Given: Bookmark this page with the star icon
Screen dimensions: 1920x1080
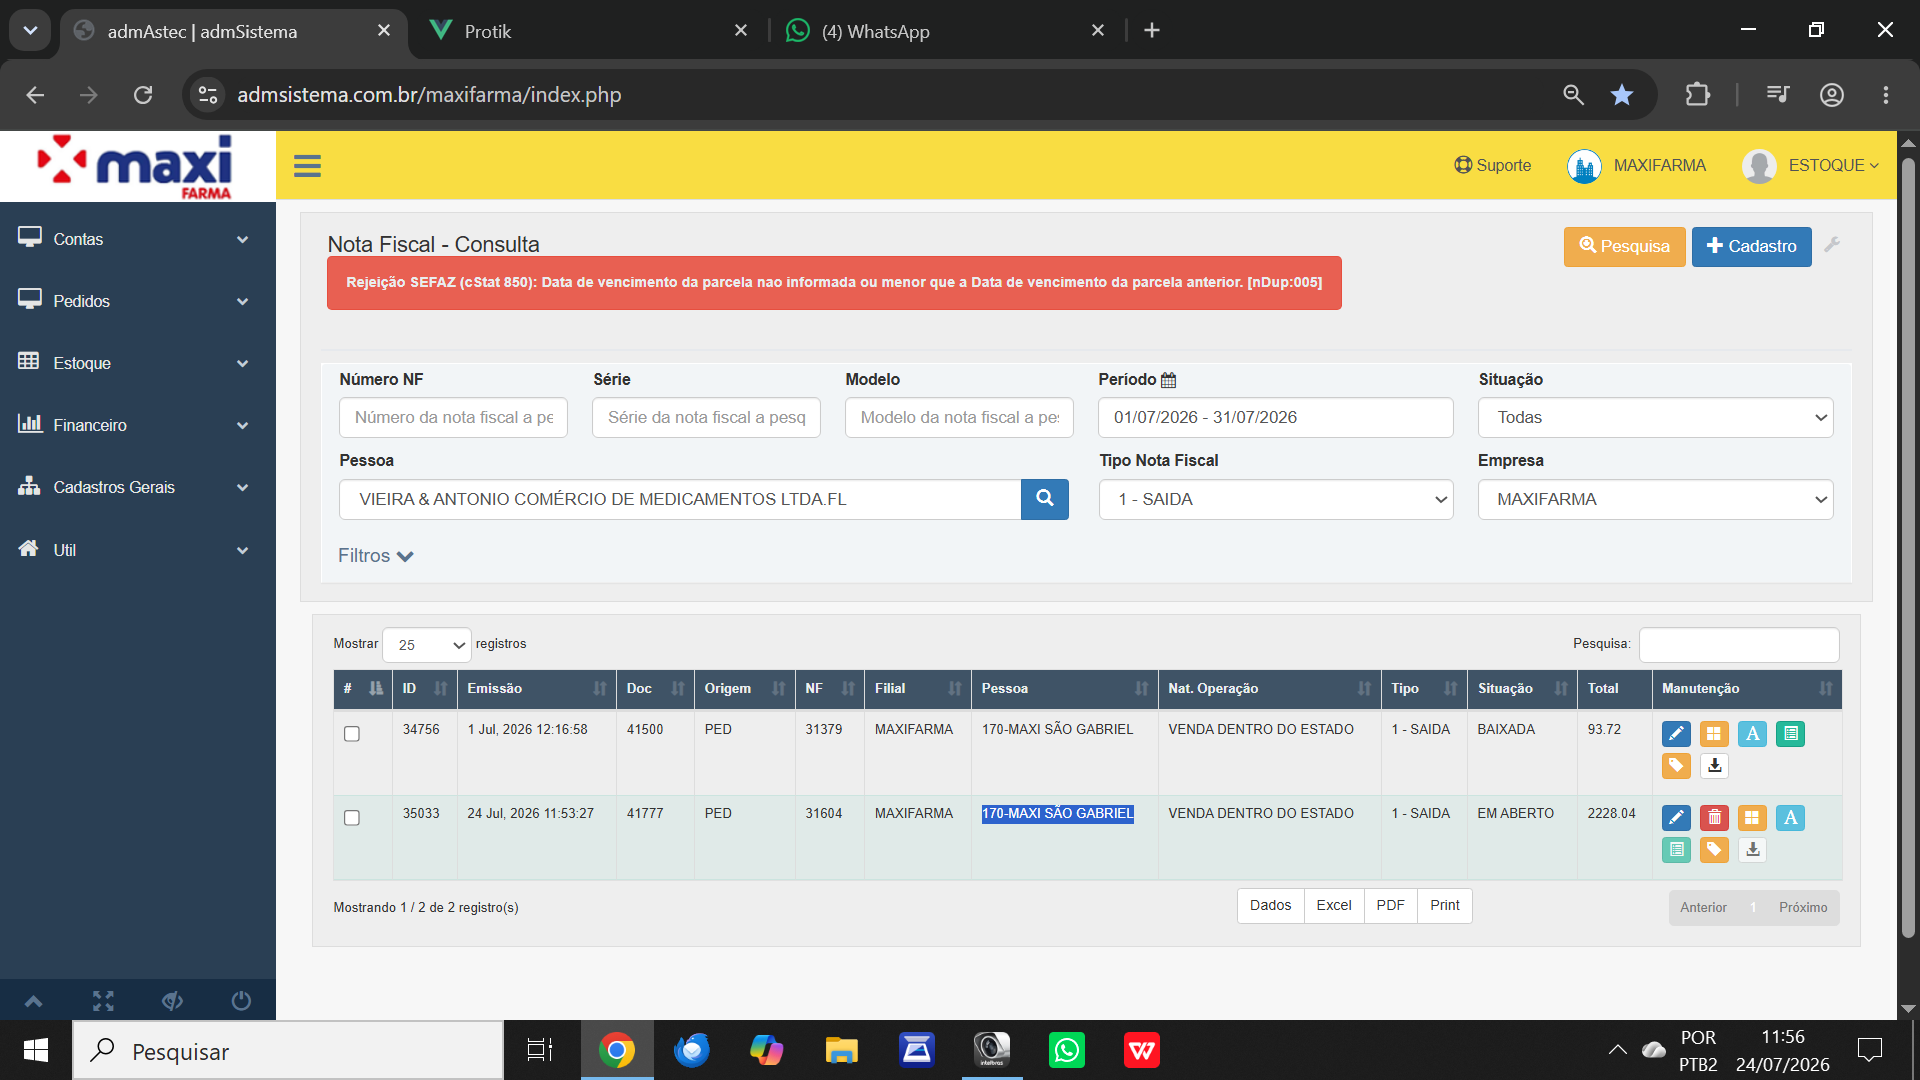Looking at the screenshot, I should pos(1621,95).
